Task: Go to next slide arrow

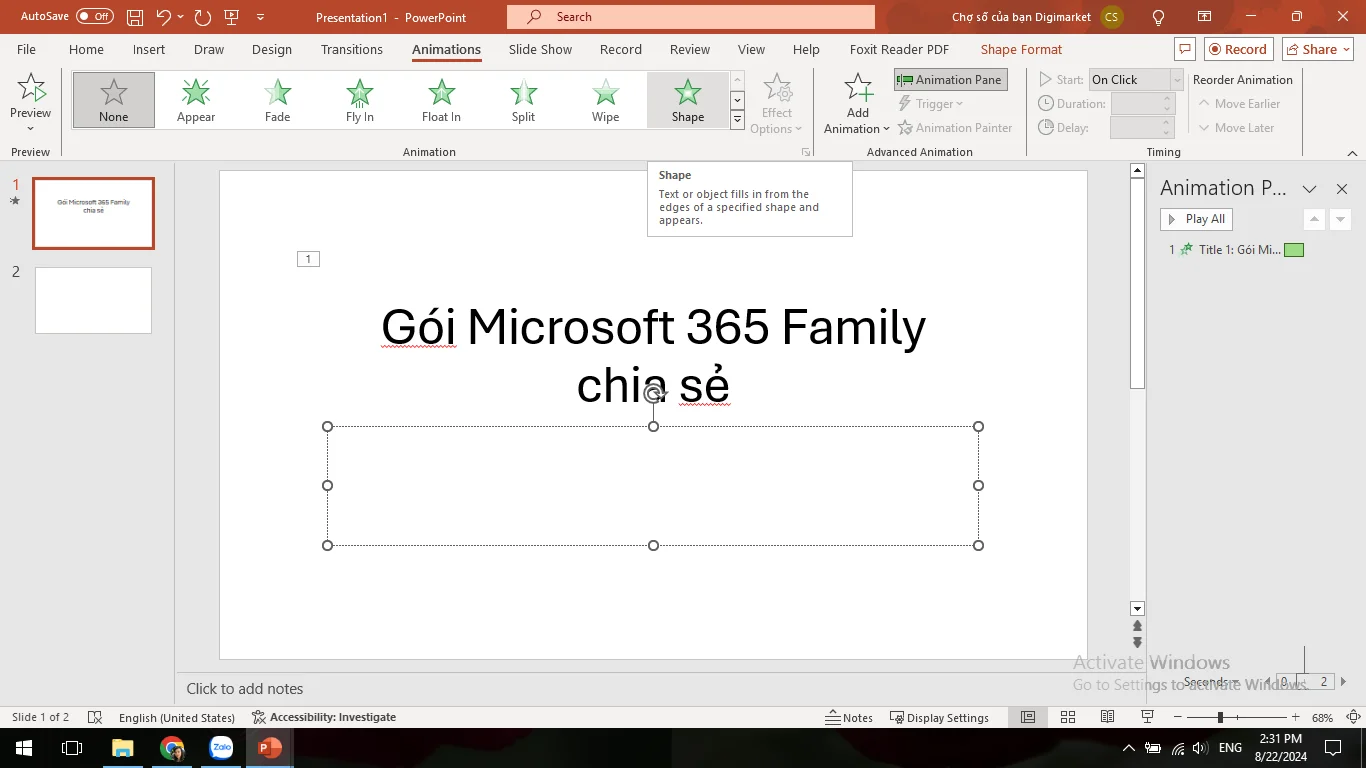Action: click(x=1137, y=643)
